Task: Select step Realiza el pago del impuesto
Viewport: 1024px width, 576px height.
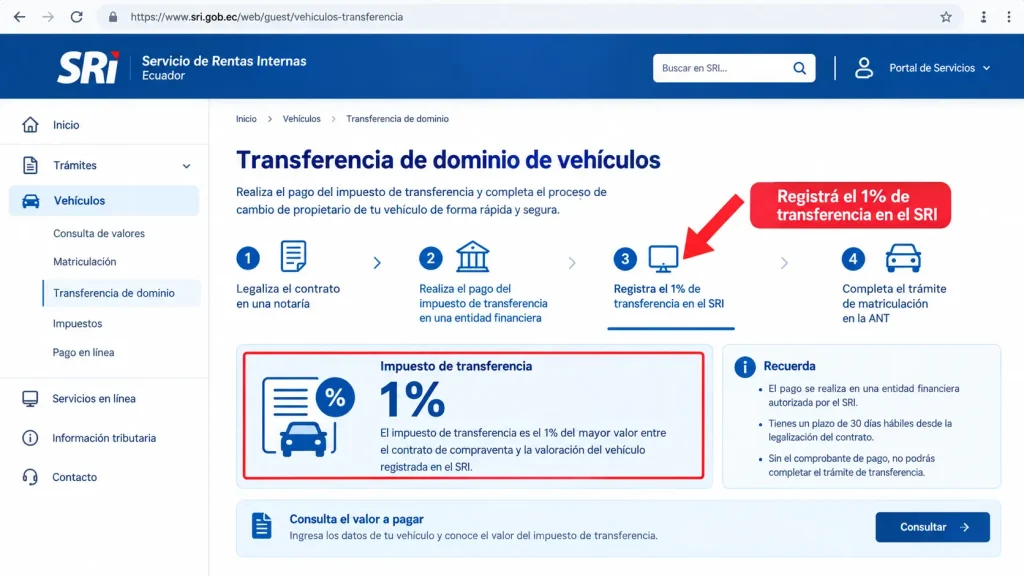Action: (x=483, y=303)
